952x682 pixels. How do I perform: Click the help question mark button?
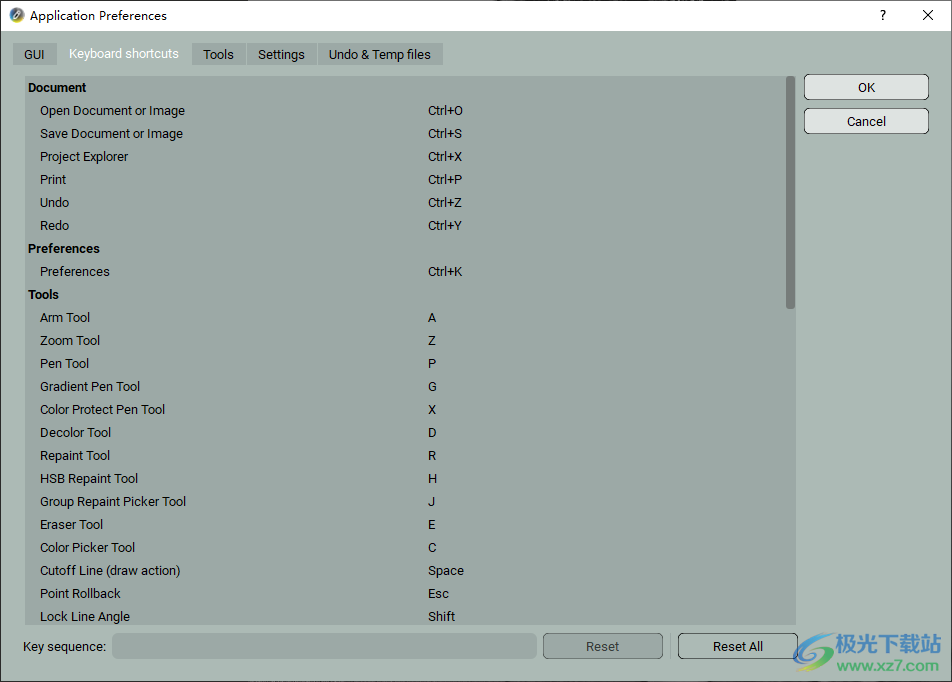click(x=882, y=16)
